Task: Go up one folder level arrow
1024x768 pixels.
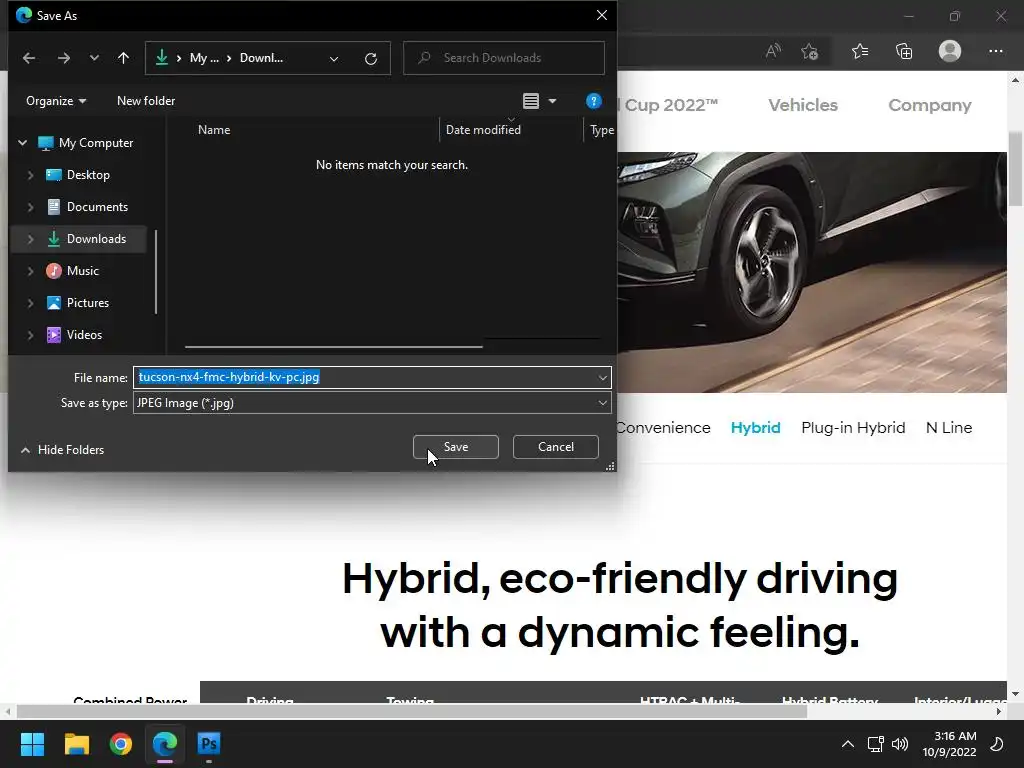Action: pyautogui.click(x=123, y=58)
